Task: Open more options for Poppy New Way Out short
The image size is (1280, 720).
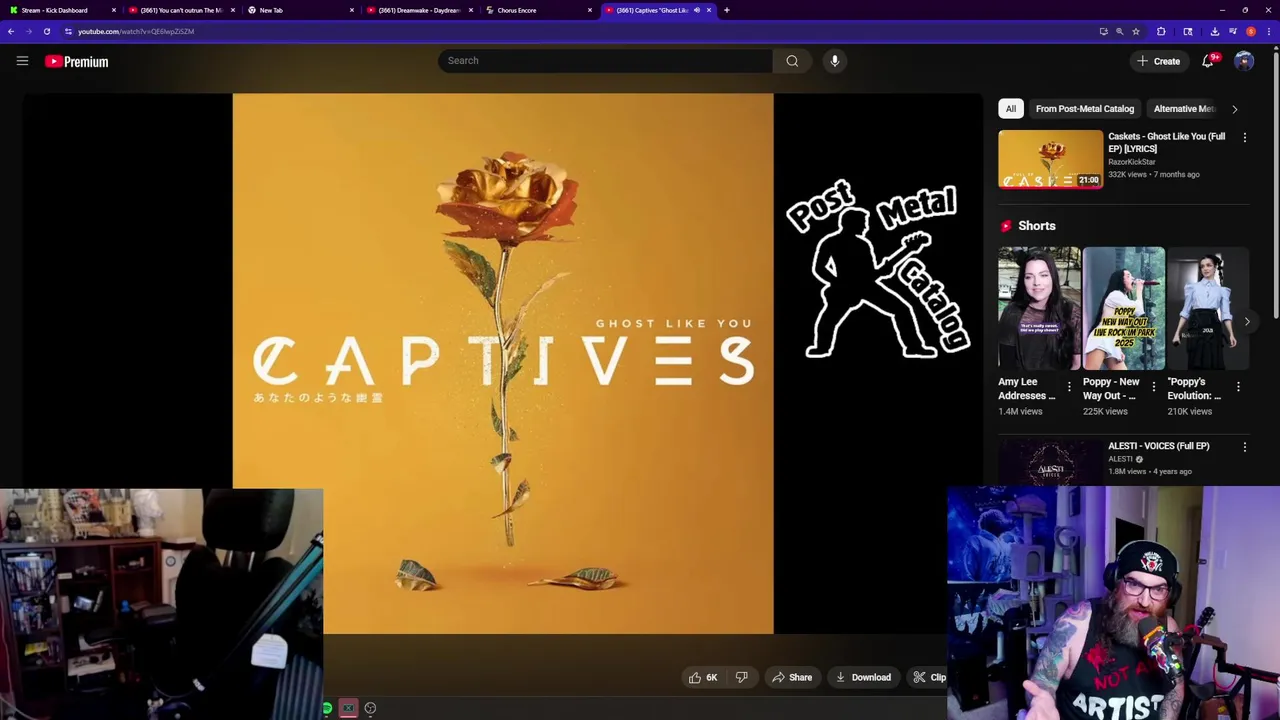Action: 1154,387
